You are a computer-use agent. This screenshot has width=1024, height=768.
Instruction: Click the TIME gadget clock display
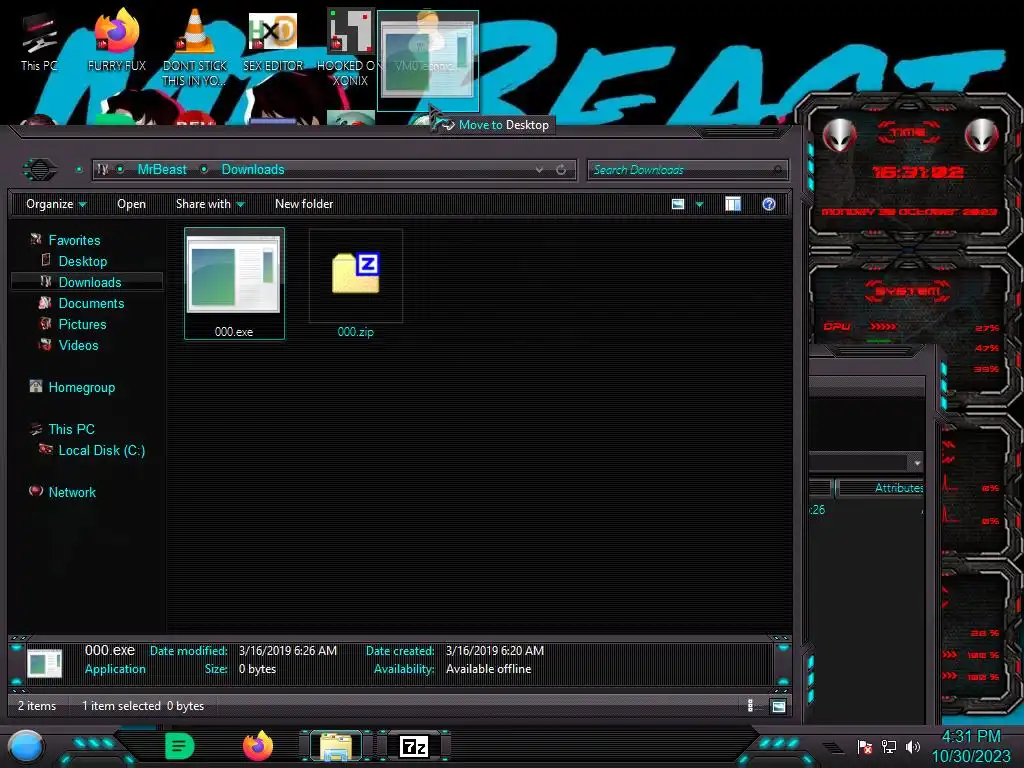(918, 172)
